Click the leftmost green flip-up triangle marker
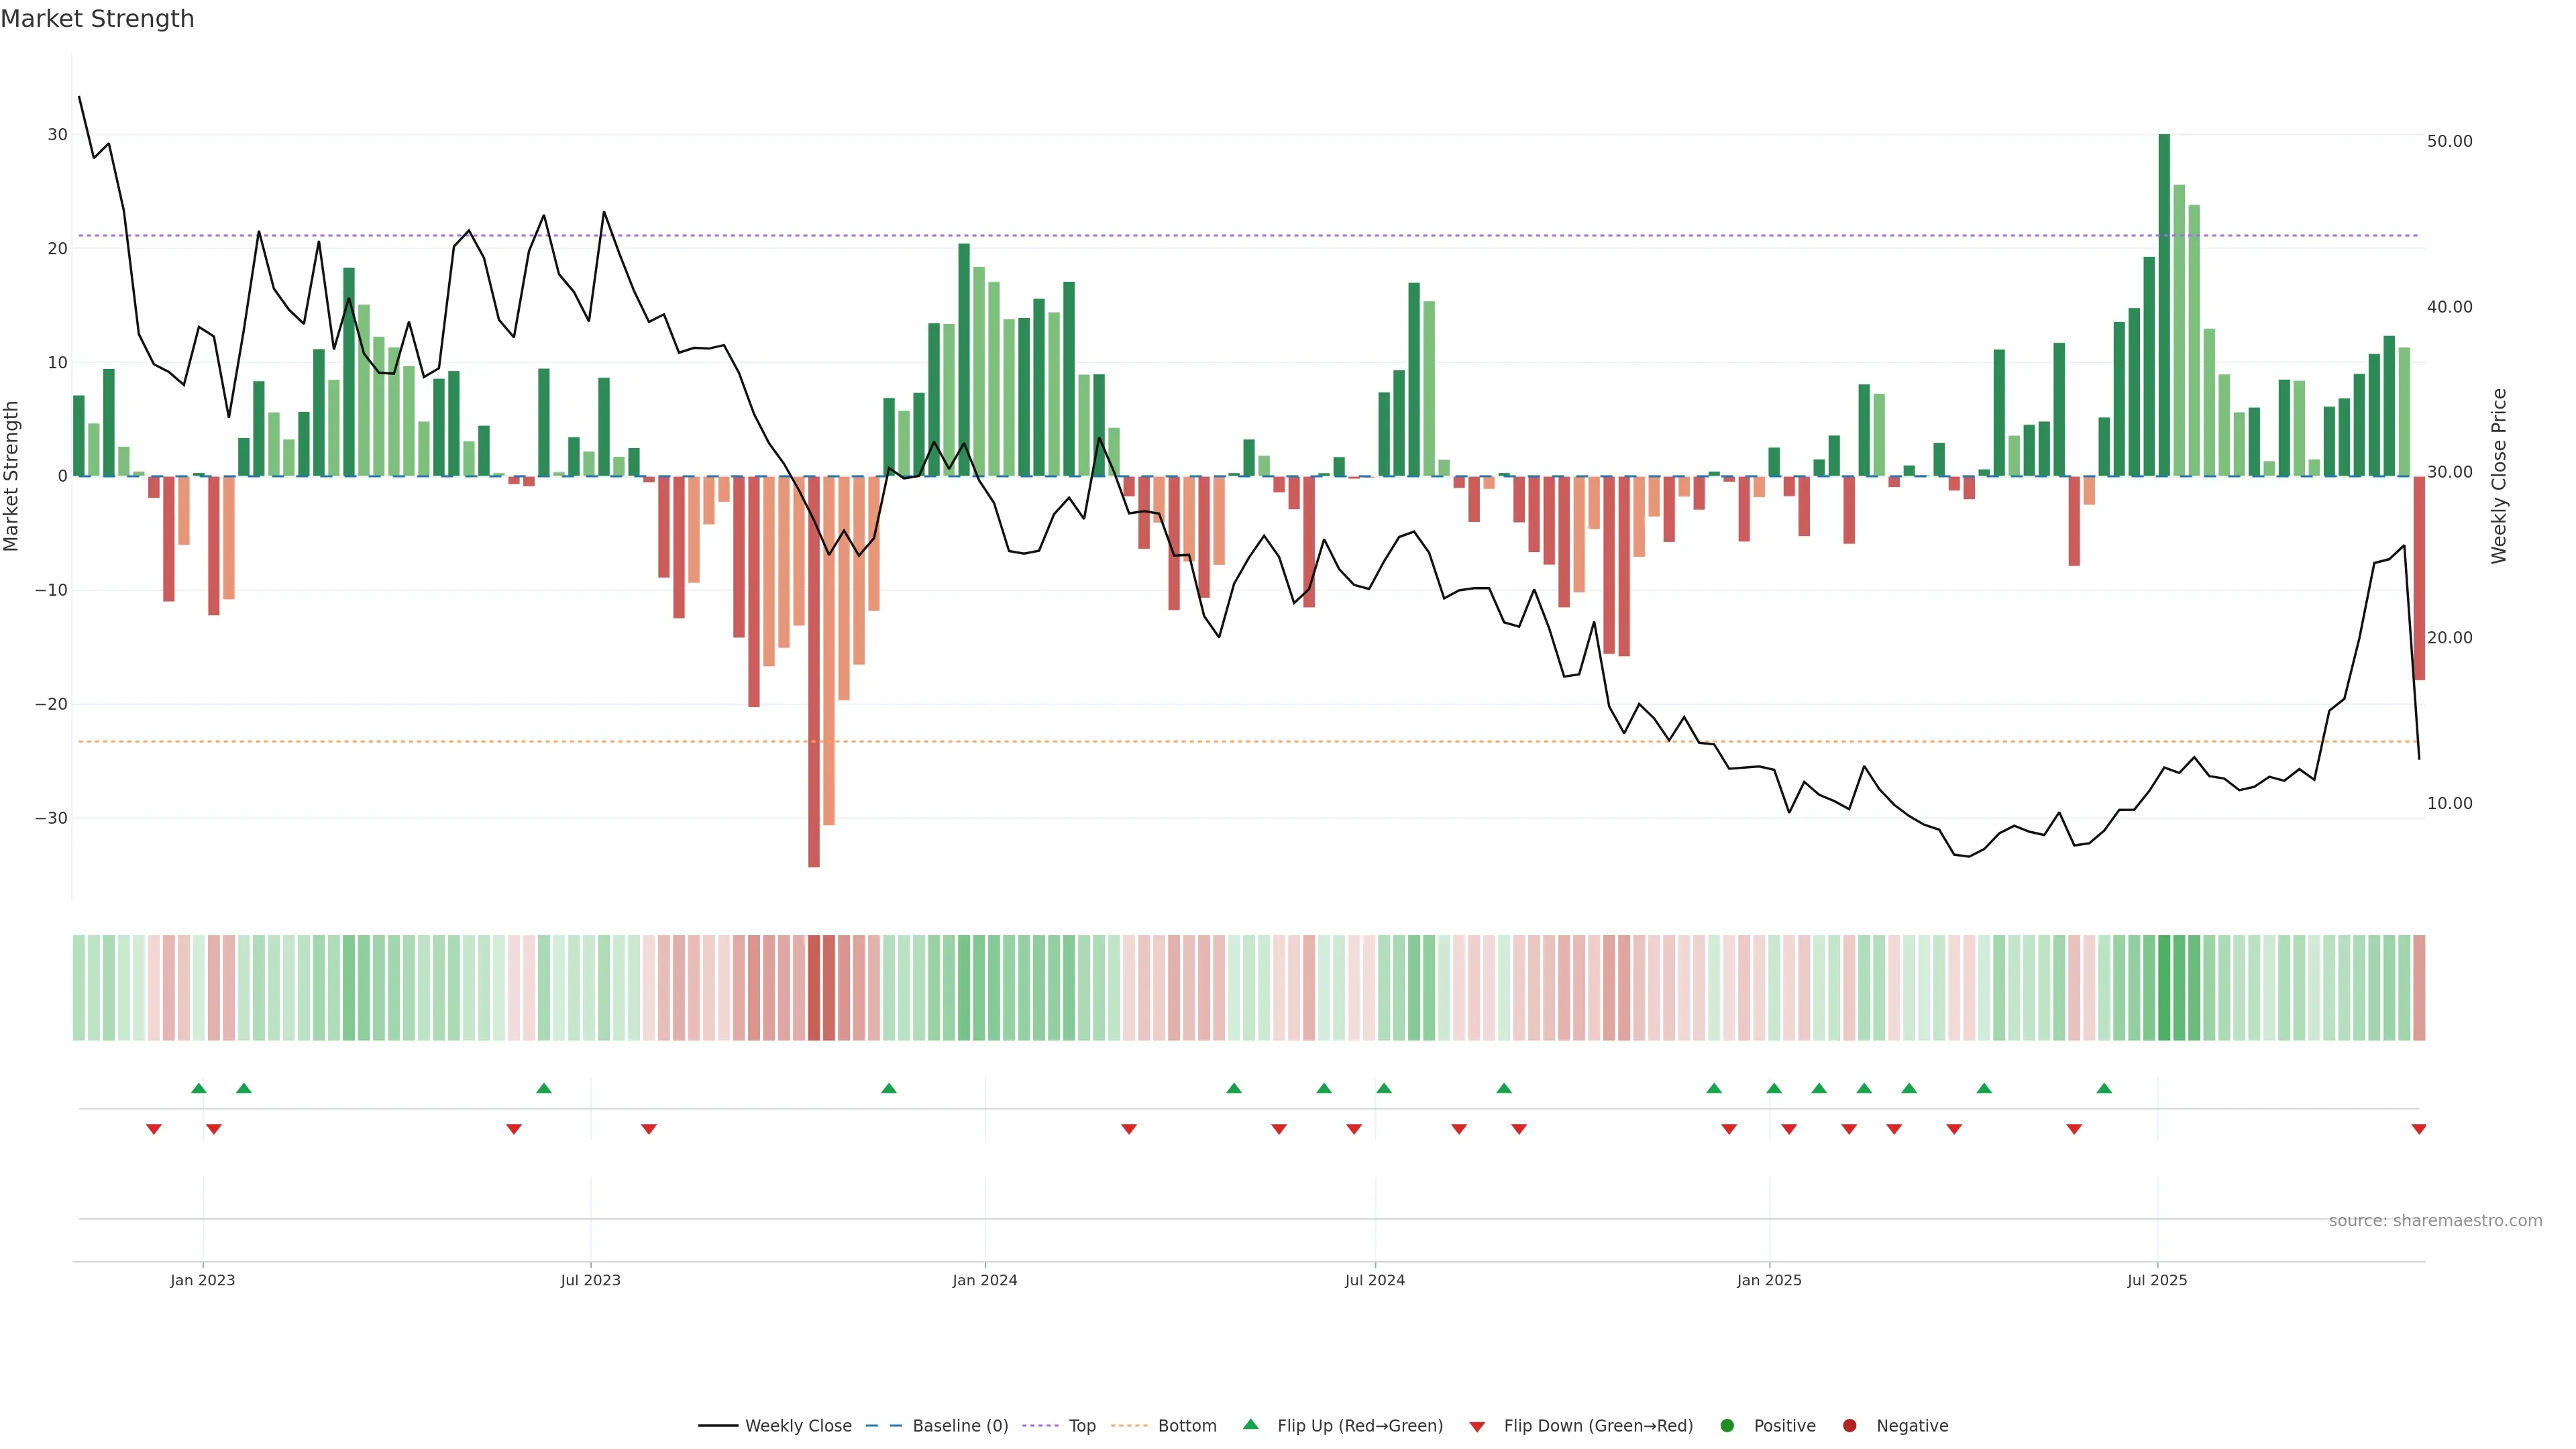 click(x=198, y=1088)
